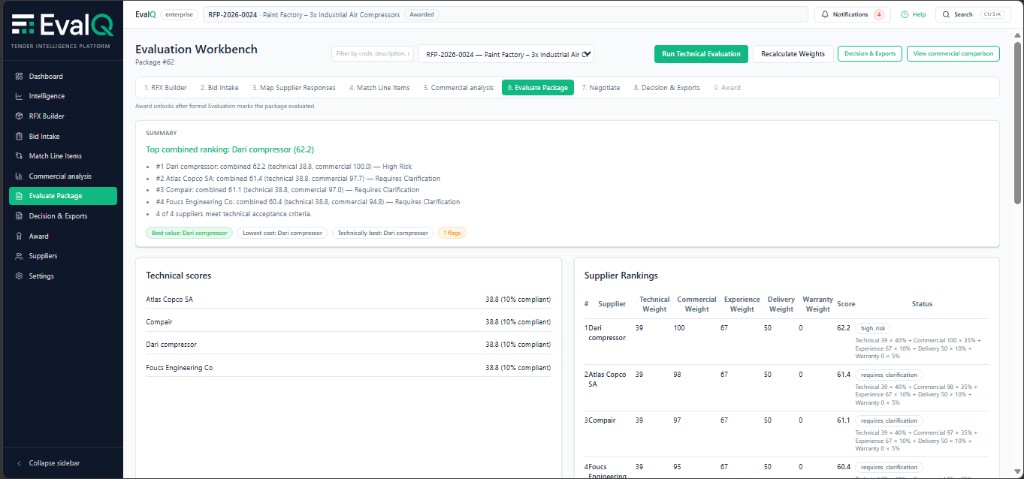Click the Settings gear icon in sidebar
The width and height of the screenshot is (1024, 479).
19,276
